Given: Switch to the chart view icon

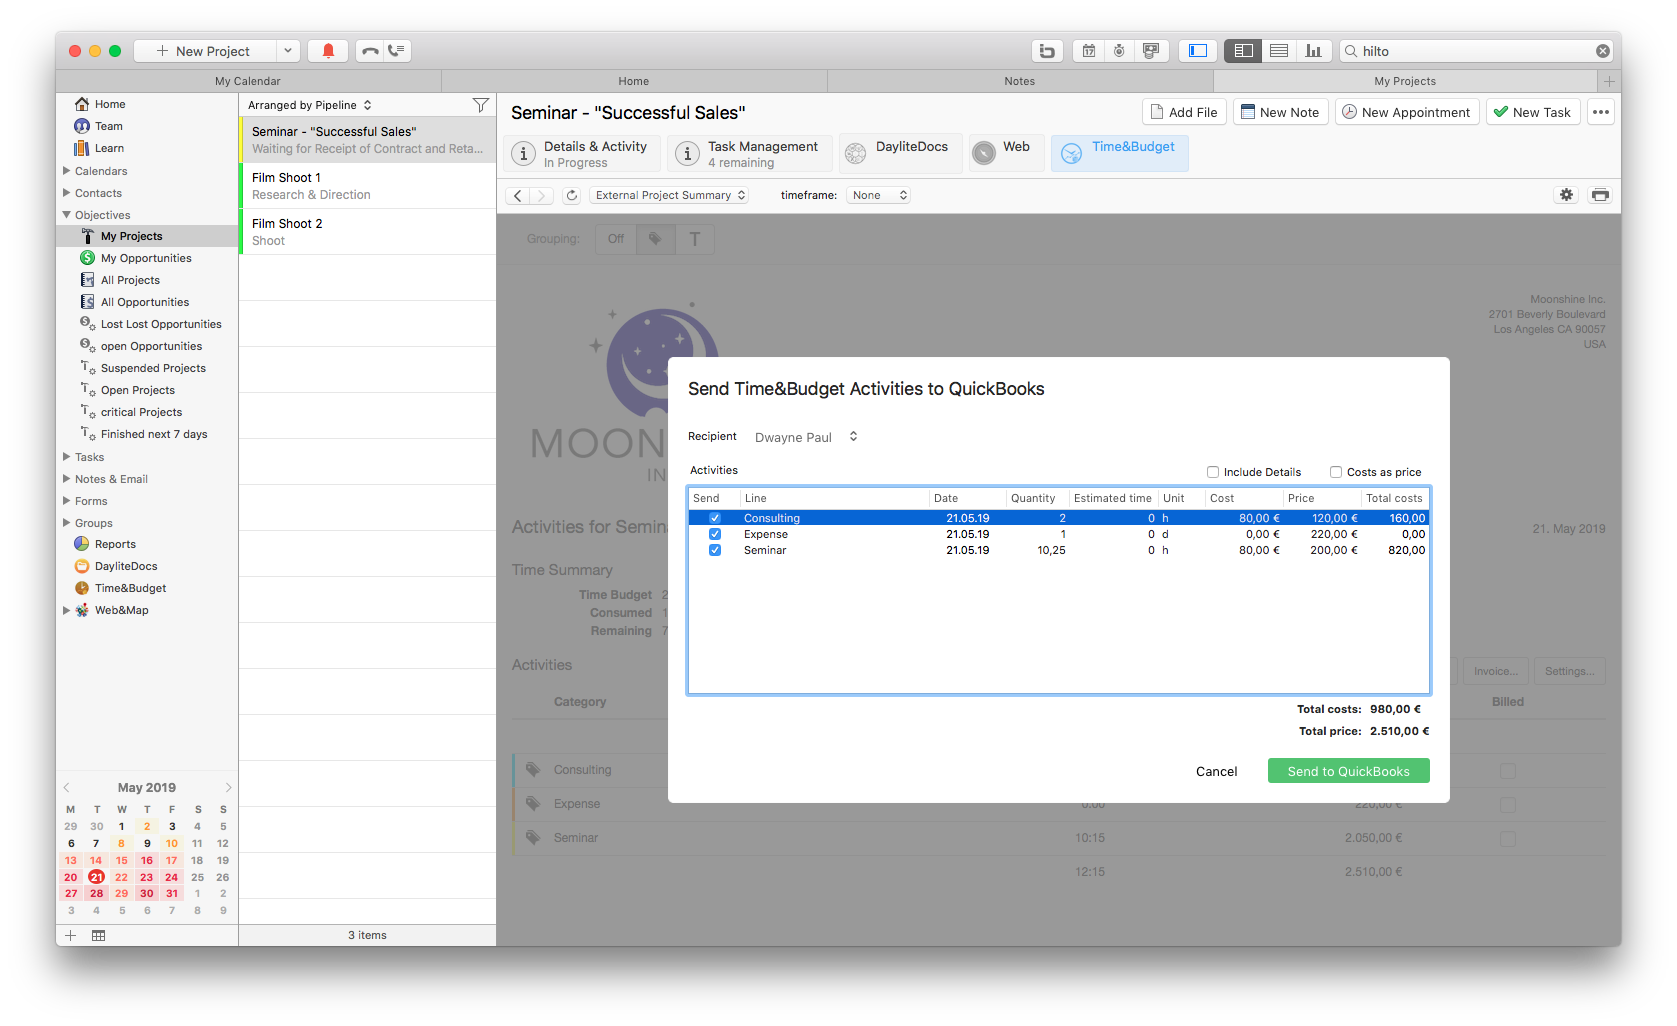Looking at the screenshot, I should coord(1313,51).
